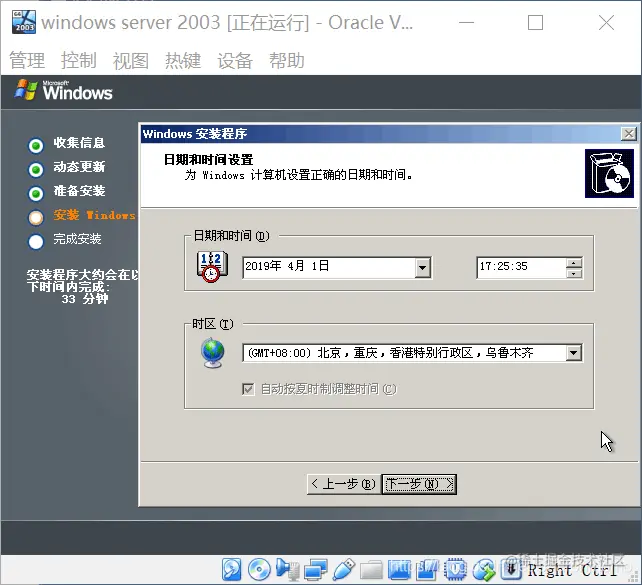
Task: Click the Right Ctrl host key label
Action: point(572,570)
